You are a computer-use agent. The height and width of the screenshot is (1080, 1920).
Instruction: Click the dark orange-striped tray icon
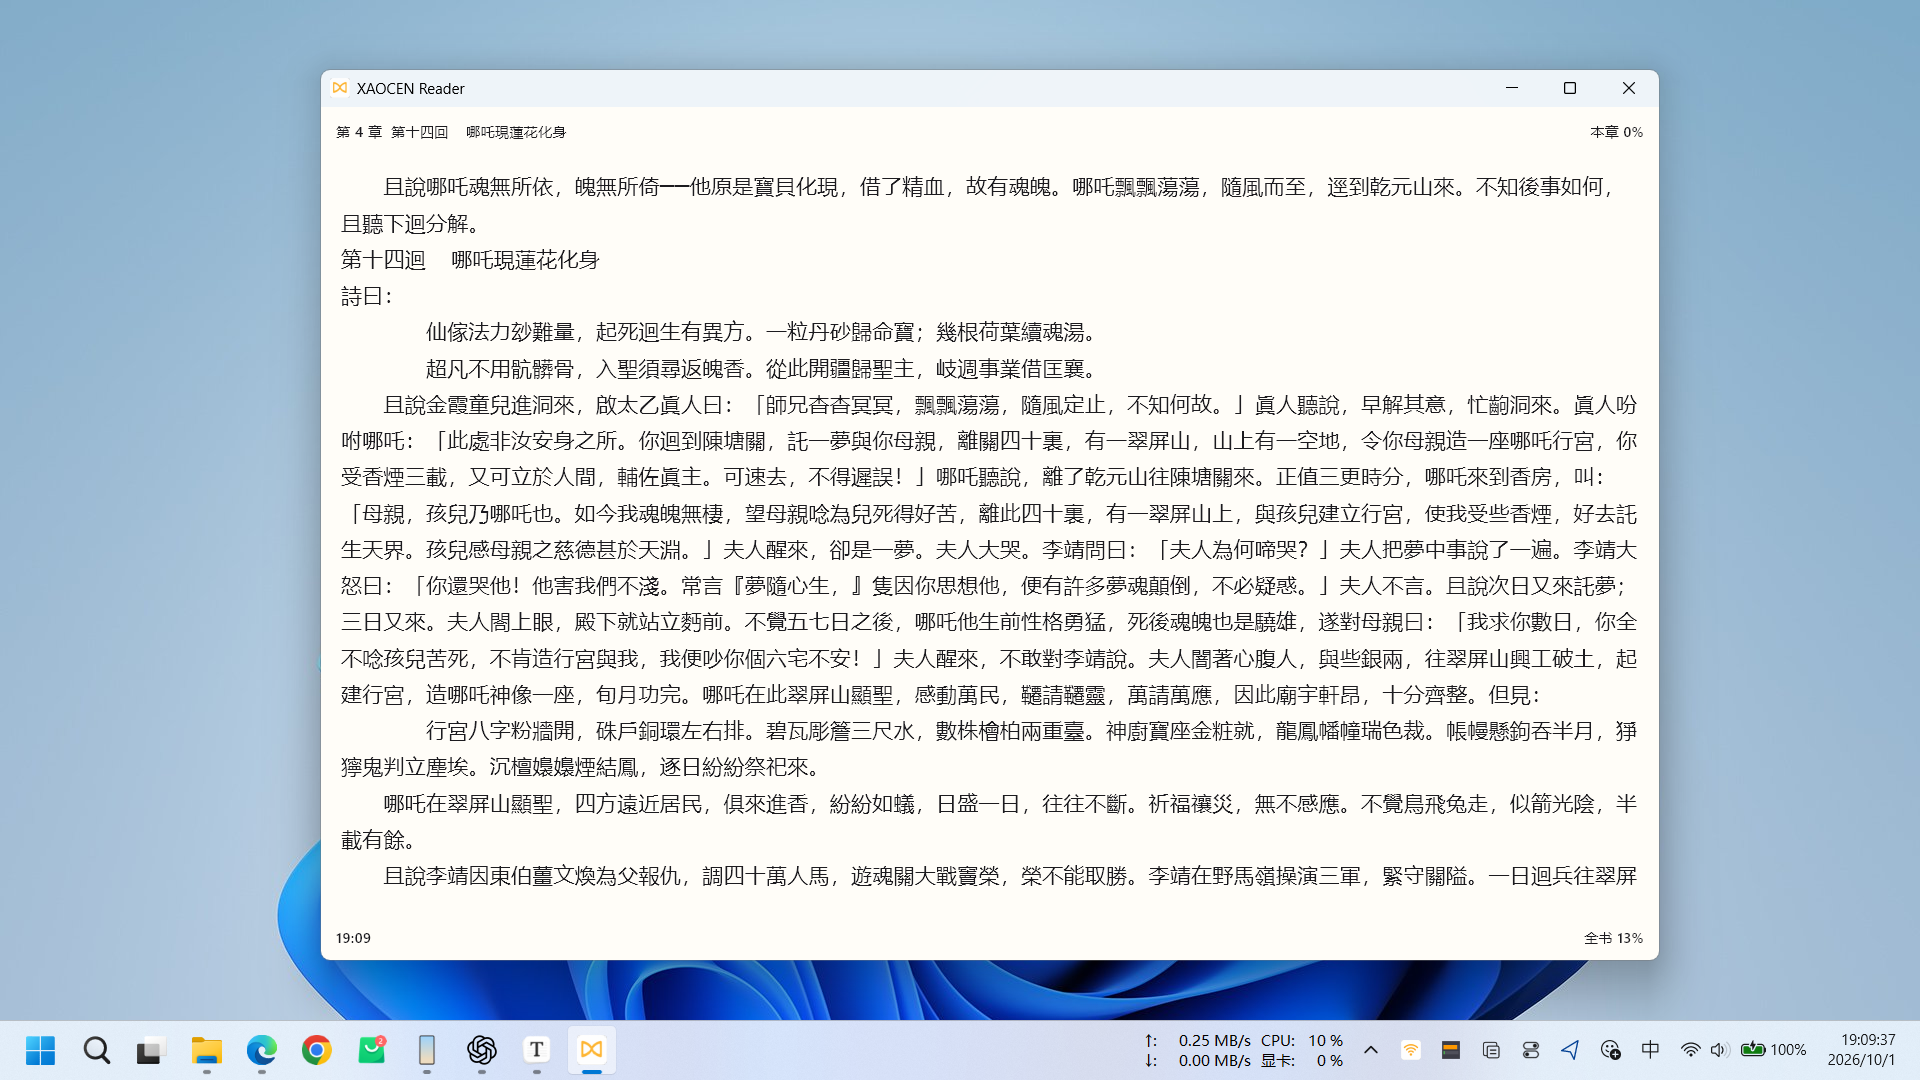[x=1451, y=1050]
